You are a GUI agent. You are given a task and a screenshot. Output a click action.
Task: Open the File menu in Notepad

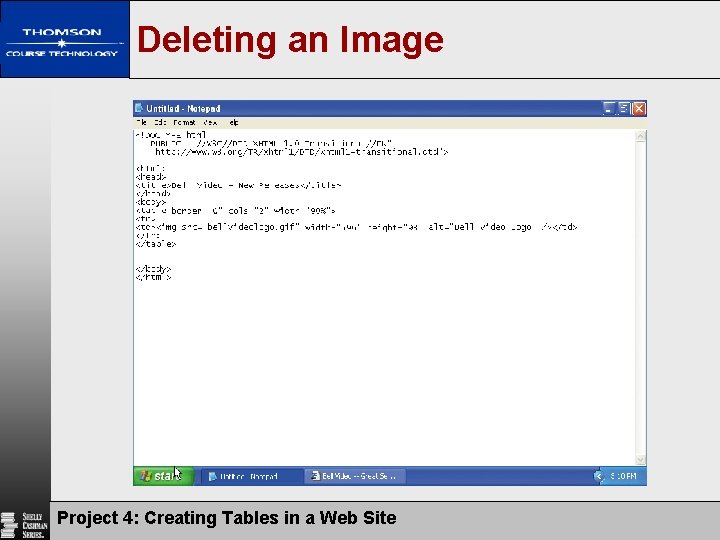click(x=141, y=123)
